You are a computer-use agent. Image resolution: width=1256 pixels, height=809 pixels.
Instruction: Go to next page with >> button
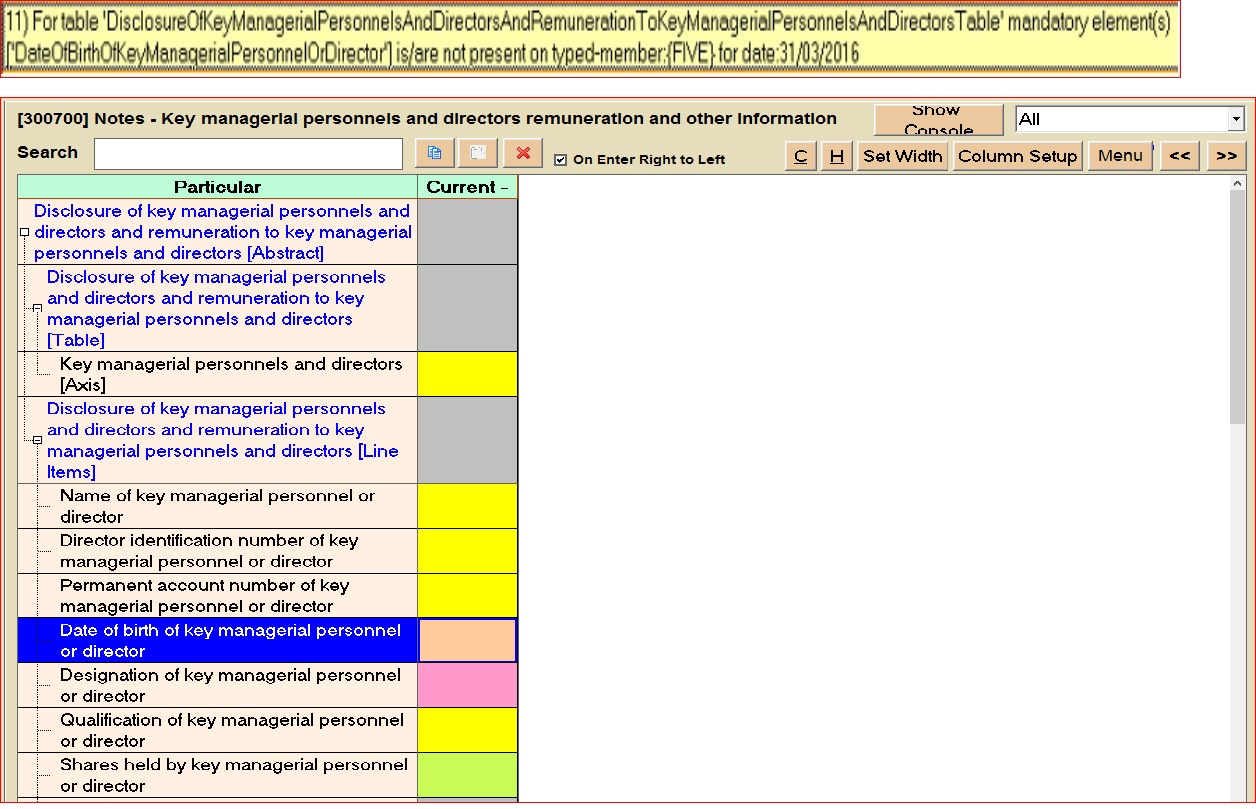pyautogui.click(x=1226, y=156)
